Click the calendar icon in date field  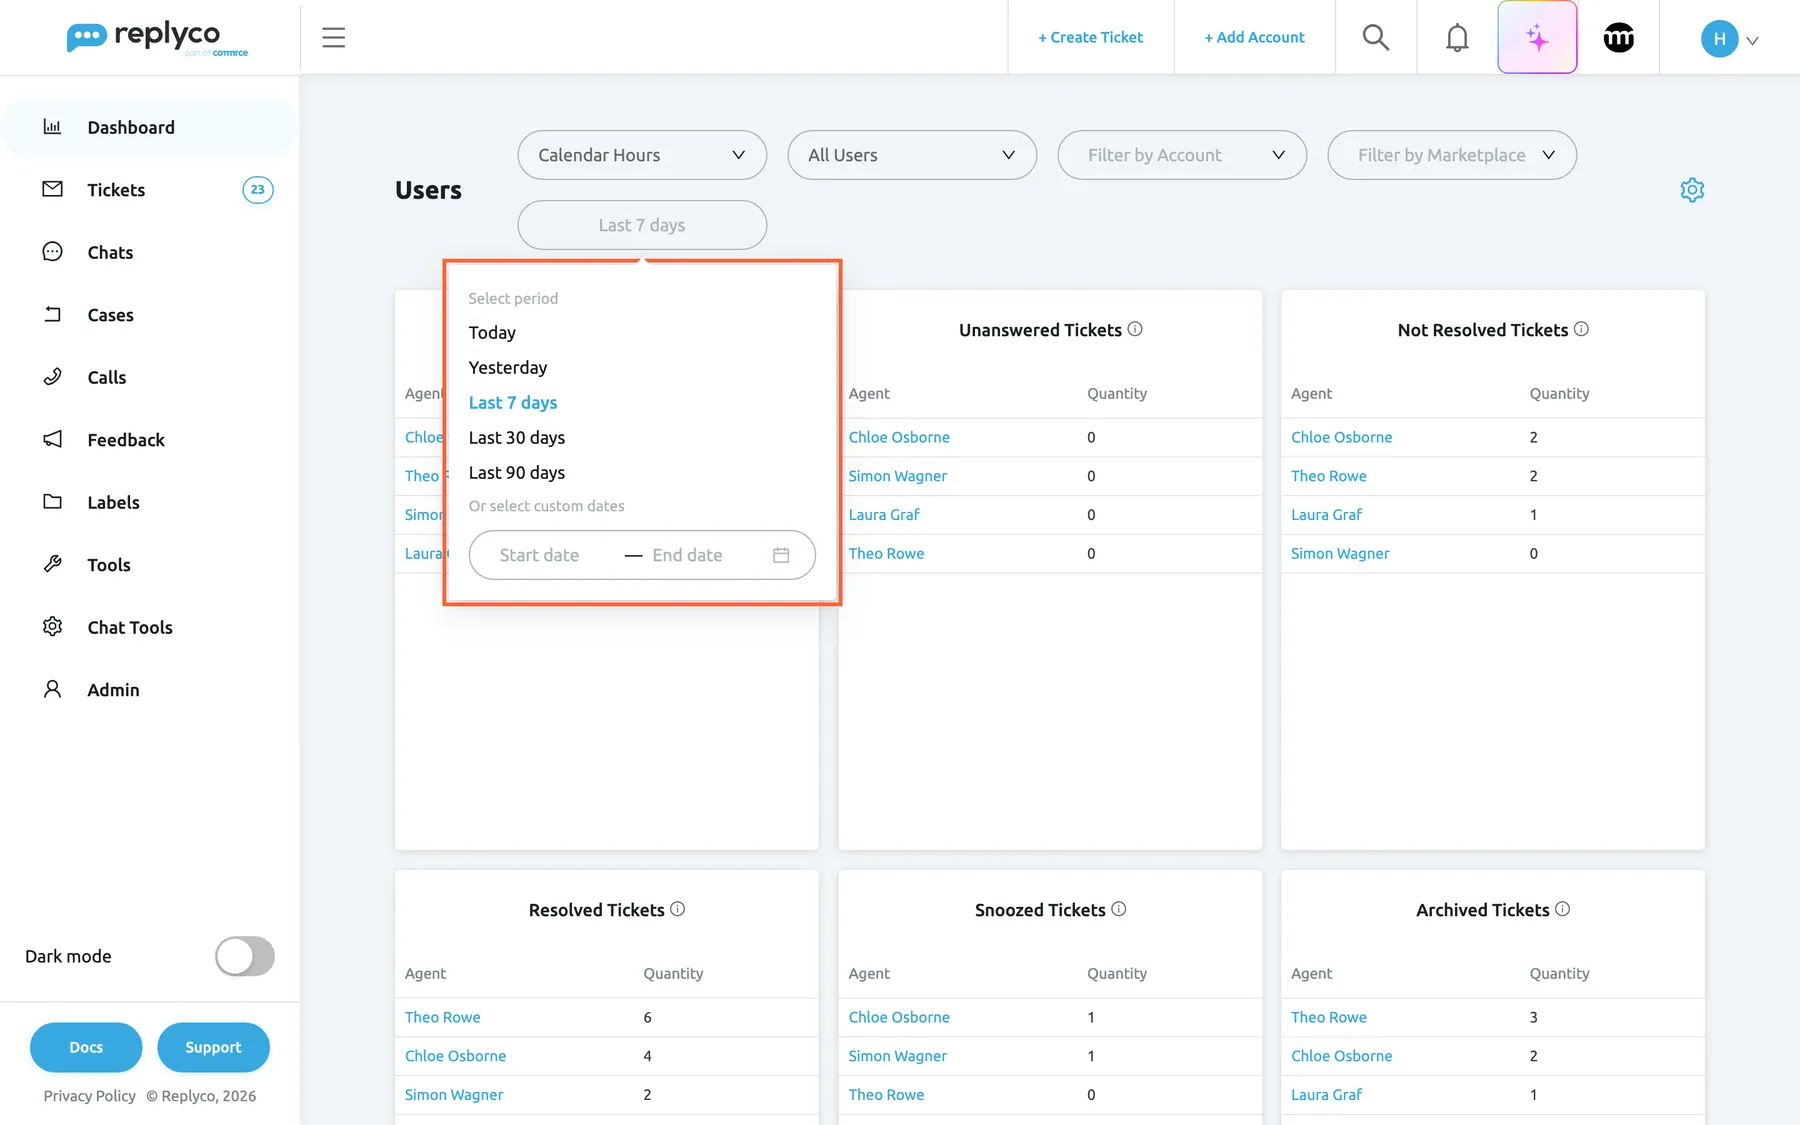(x=781, y=555)
